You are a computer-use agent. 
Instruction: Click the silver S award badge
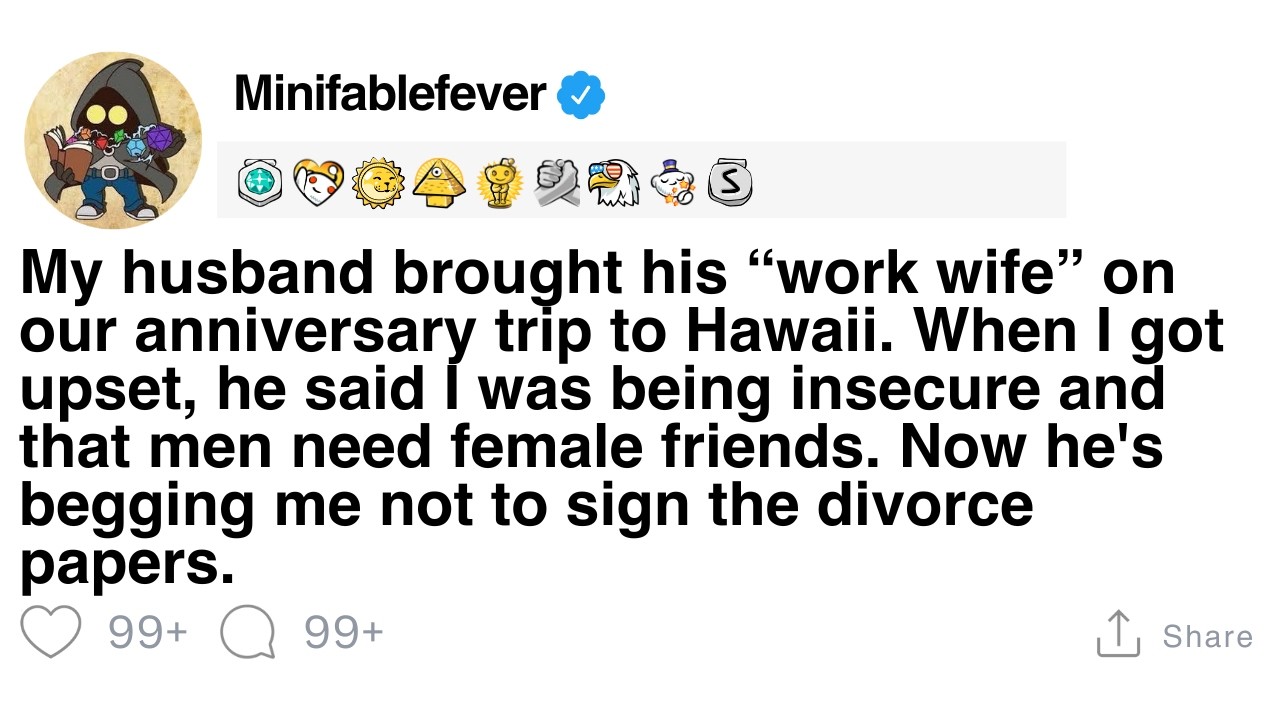tap(729, 182)
